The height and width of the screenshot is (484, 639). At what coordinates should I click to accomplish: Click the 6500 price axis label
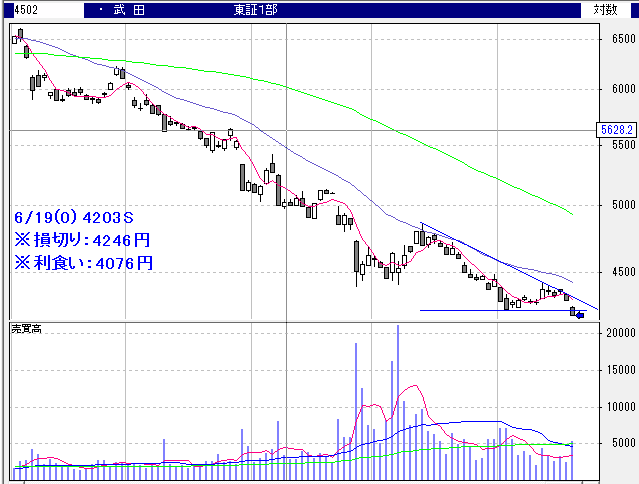617,39
